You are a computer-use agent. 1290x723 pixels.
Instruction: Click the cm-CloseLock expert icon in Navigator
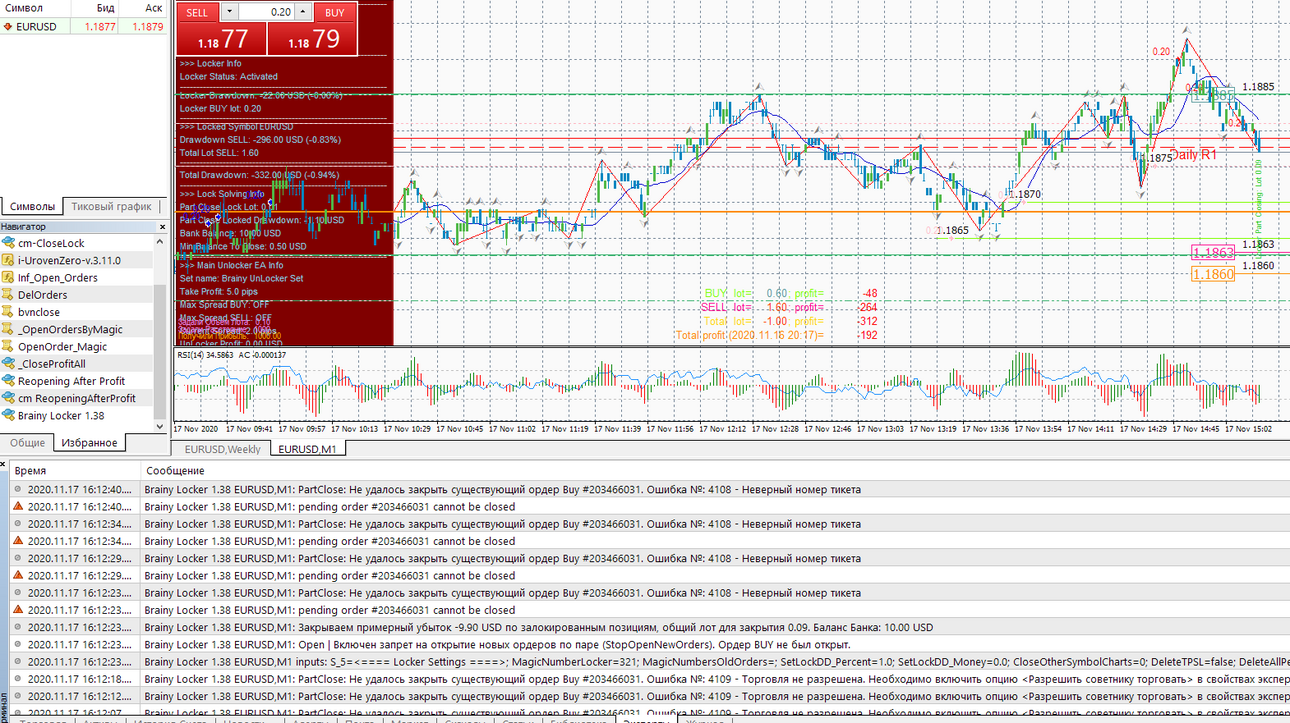(x=9, y=243)
